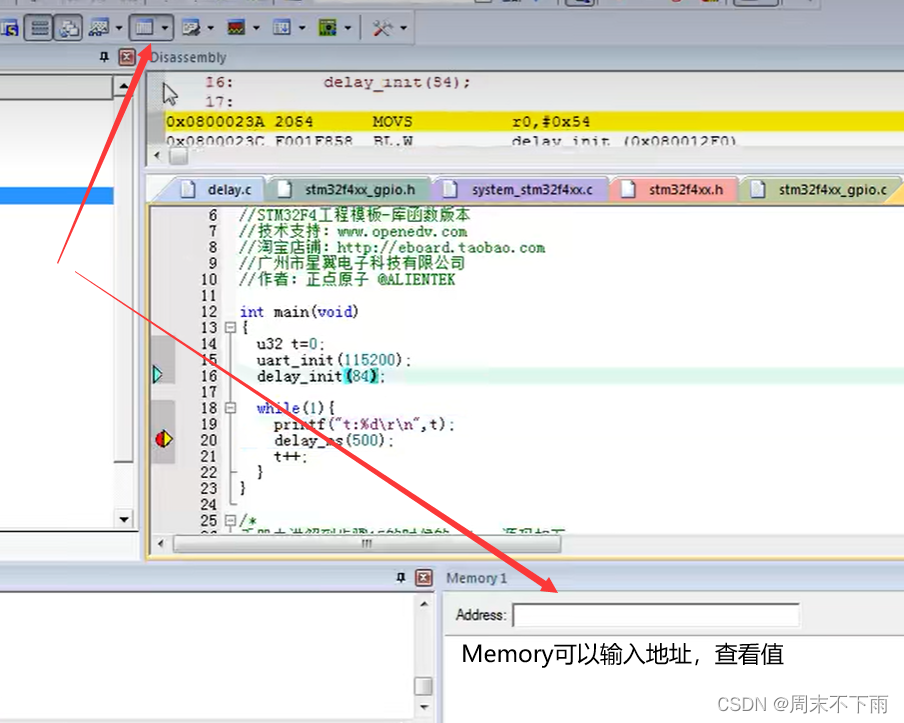Expand the Toolbox dropdown arrow
The image size is (904, 723).
pos(404,28)
